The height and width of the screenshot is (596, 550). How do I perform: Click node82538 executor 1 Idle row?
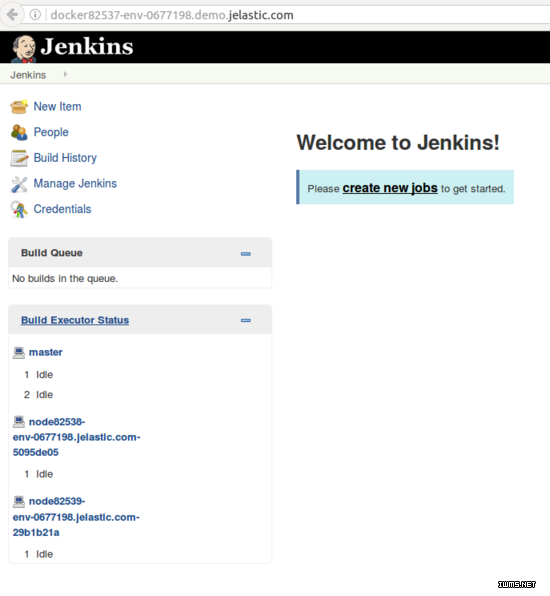(x=39, y=474)
